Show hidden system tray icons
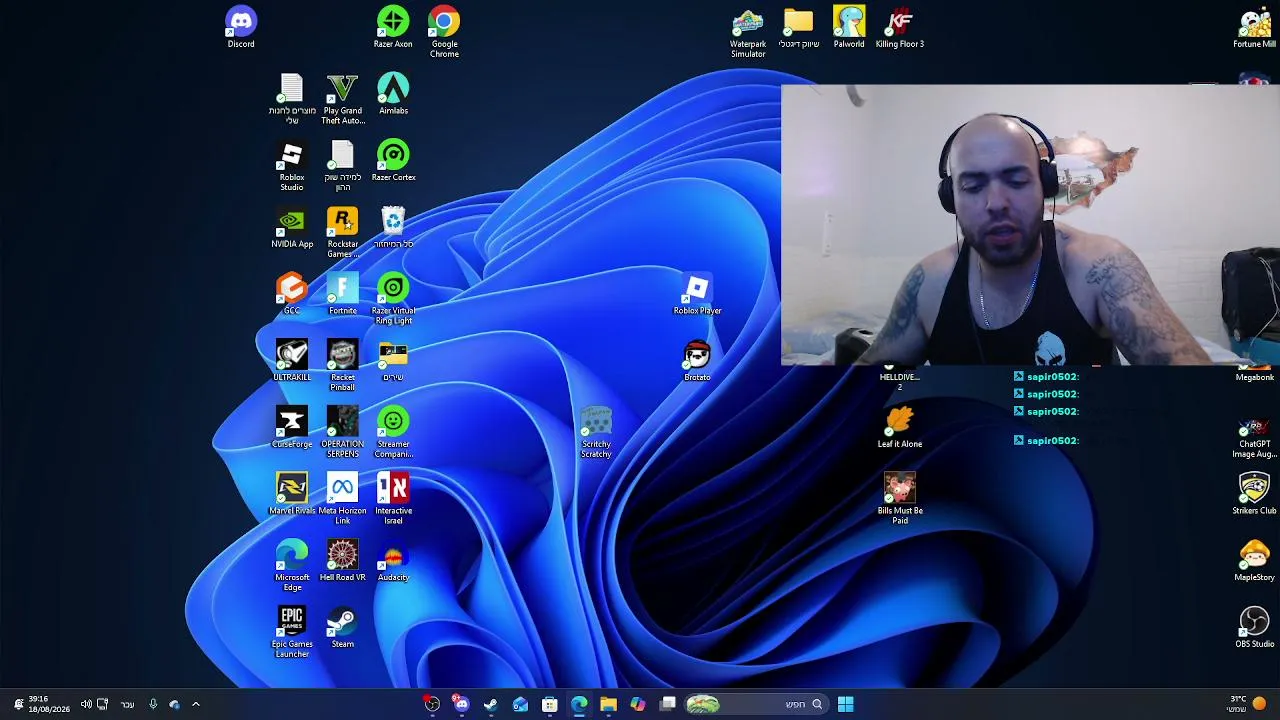 [196, 704]
